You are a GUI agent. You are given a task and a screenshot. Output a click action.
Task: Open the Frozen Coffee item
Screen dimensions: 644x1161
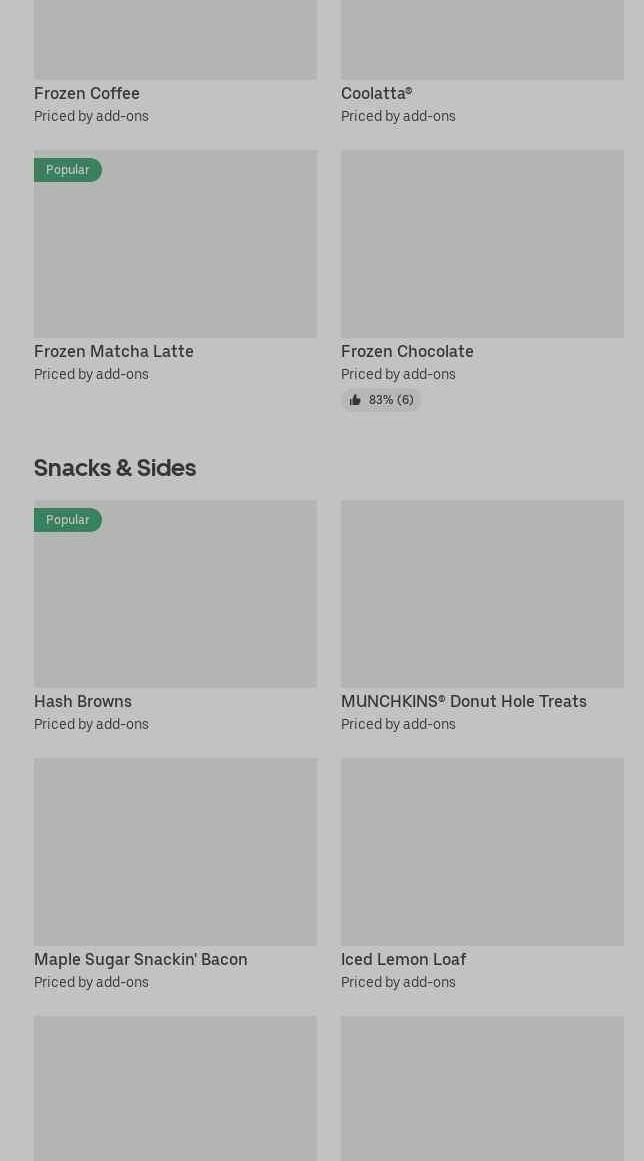(87, 93)
